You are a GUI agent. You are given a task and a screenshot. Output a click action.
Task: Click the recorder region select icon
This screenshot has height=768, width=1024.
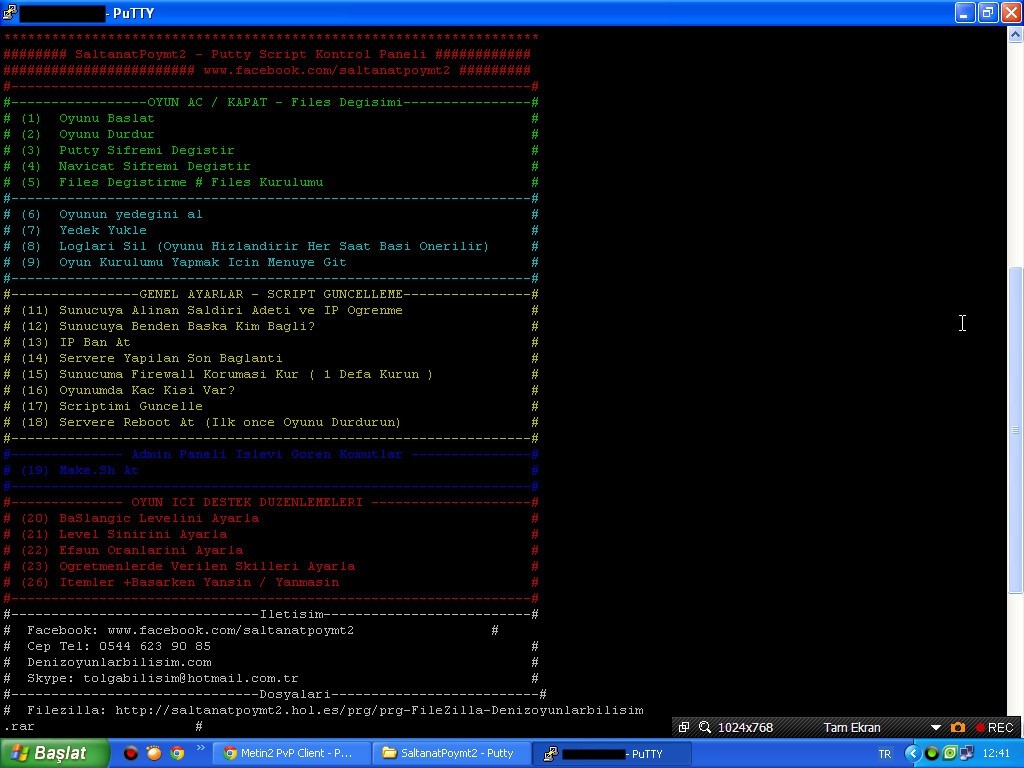click(684, 728)
